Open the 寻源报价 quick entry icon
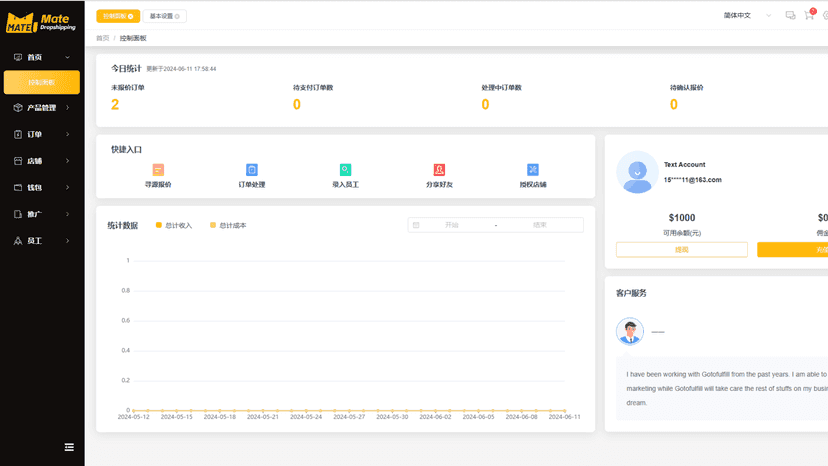This screenshot has height=466, width=828. (158, 170)
